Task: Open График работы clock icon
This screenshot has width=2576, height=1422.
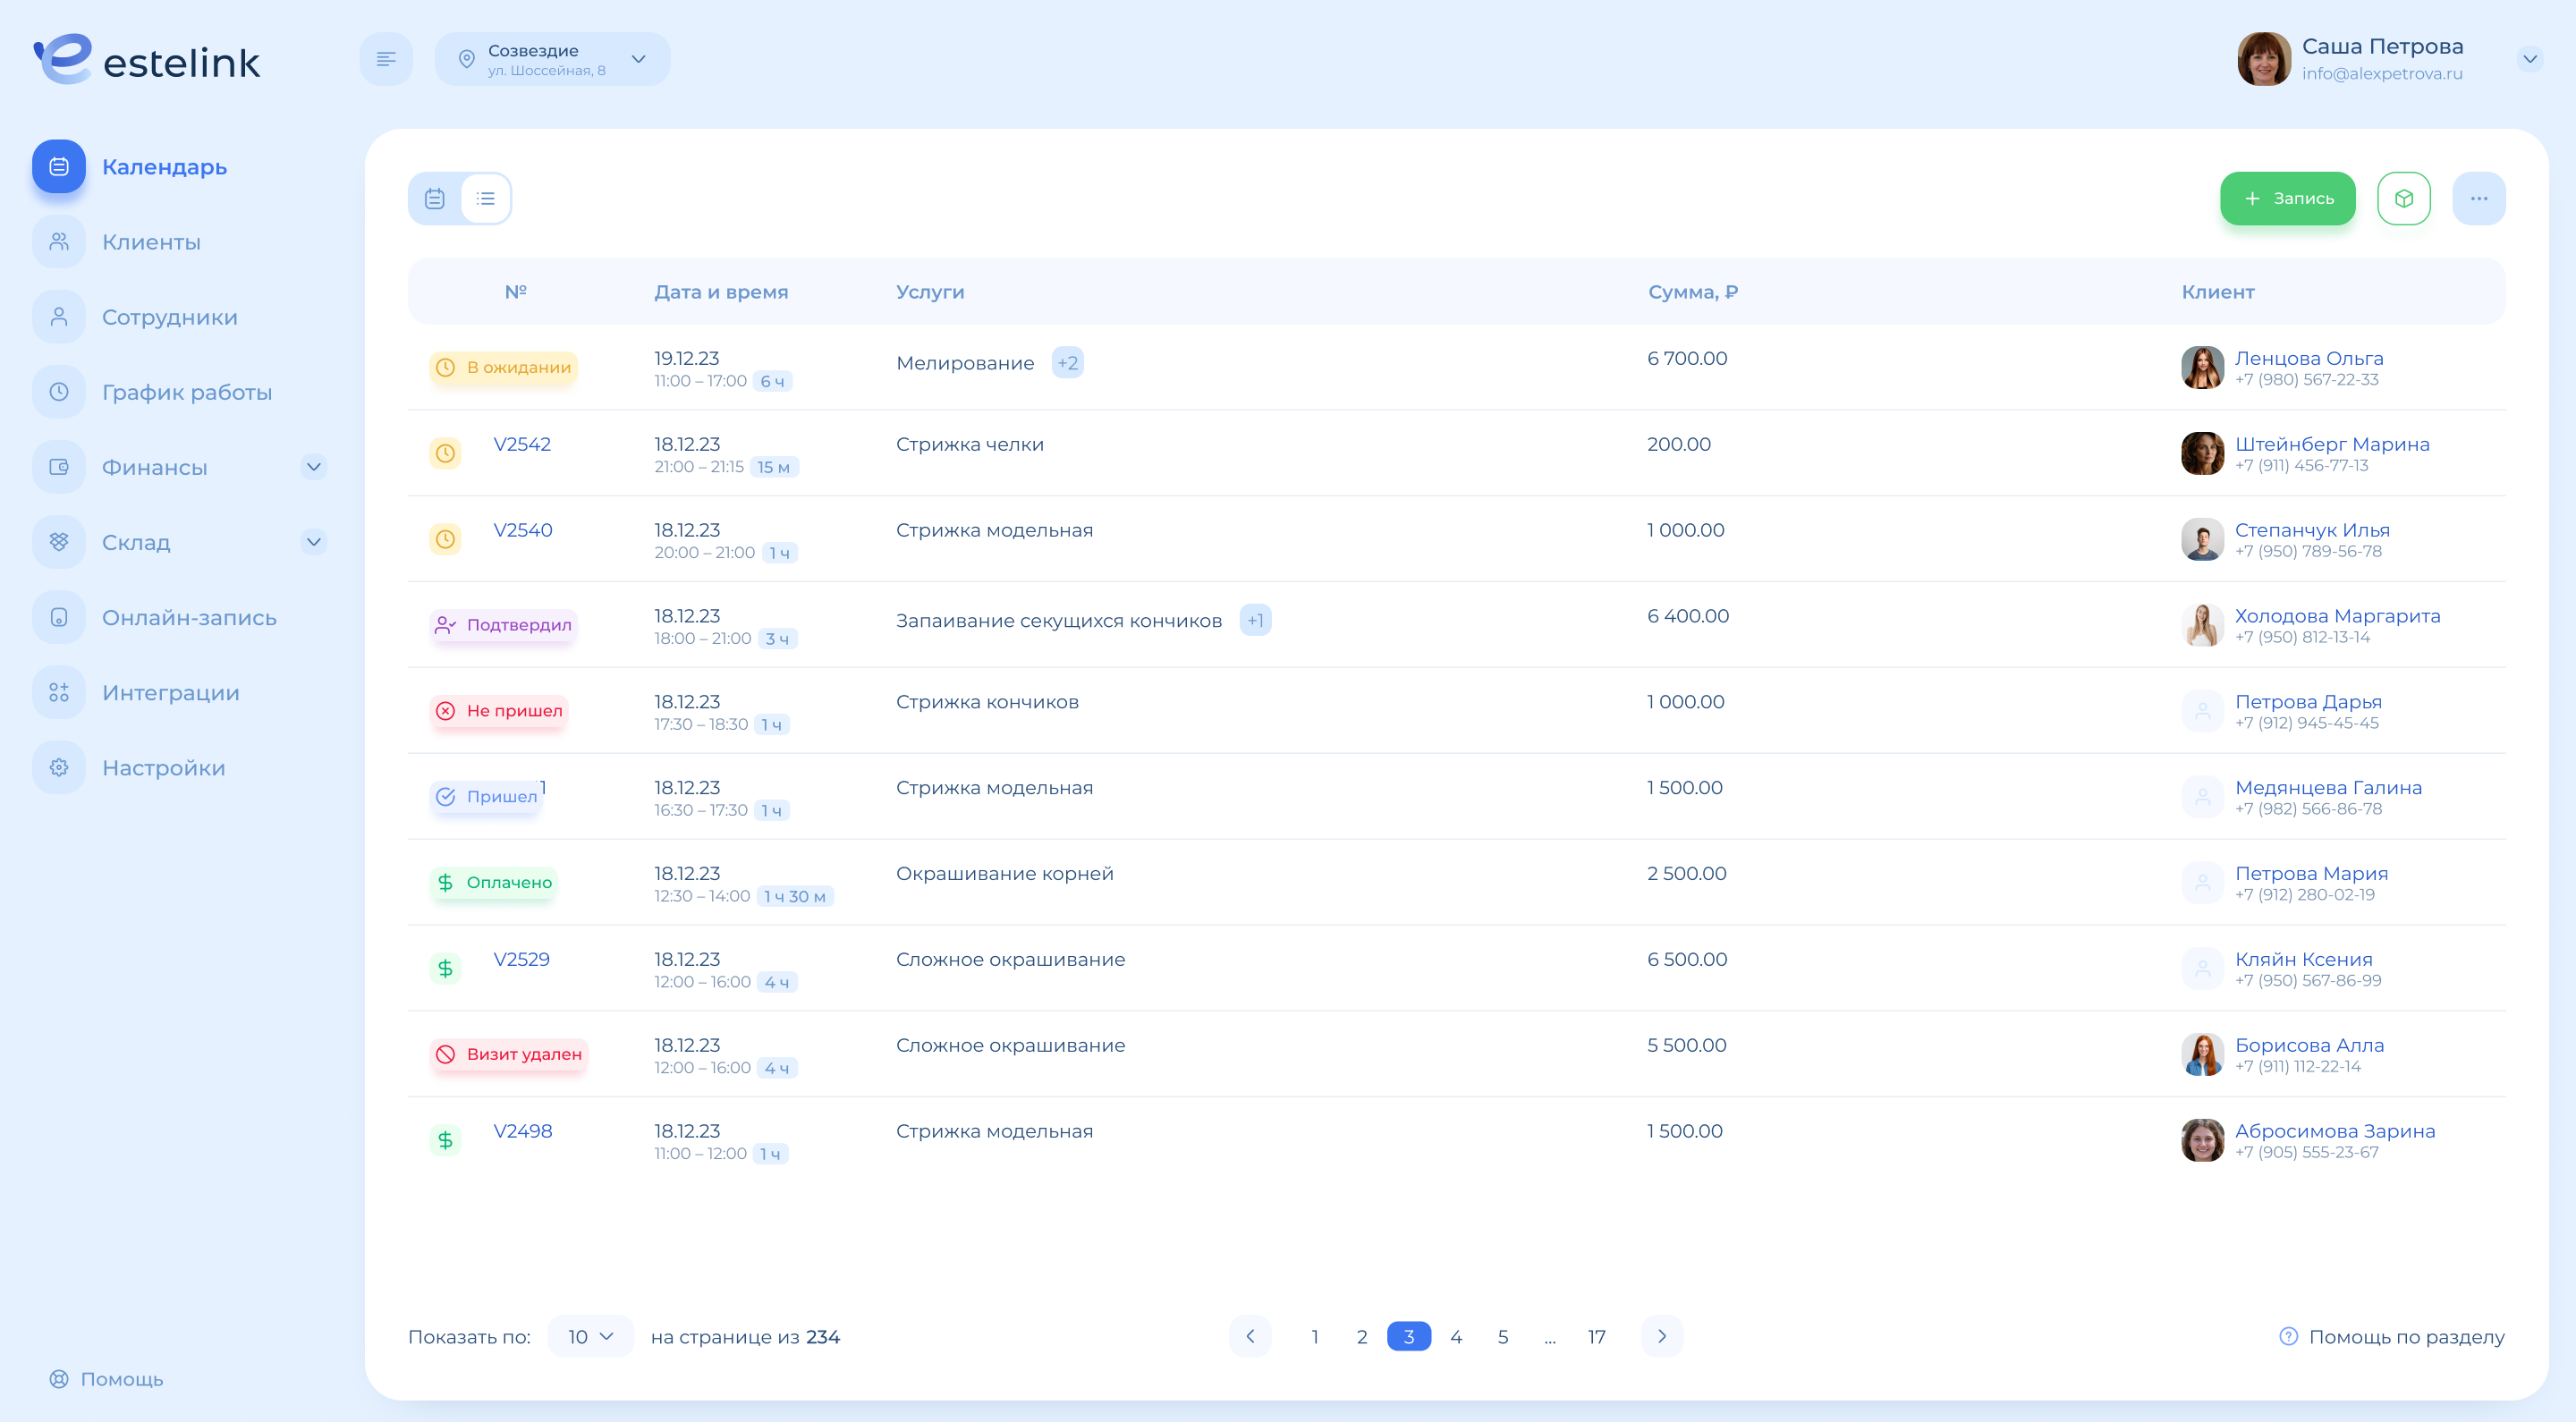Action: click(59, 391)
